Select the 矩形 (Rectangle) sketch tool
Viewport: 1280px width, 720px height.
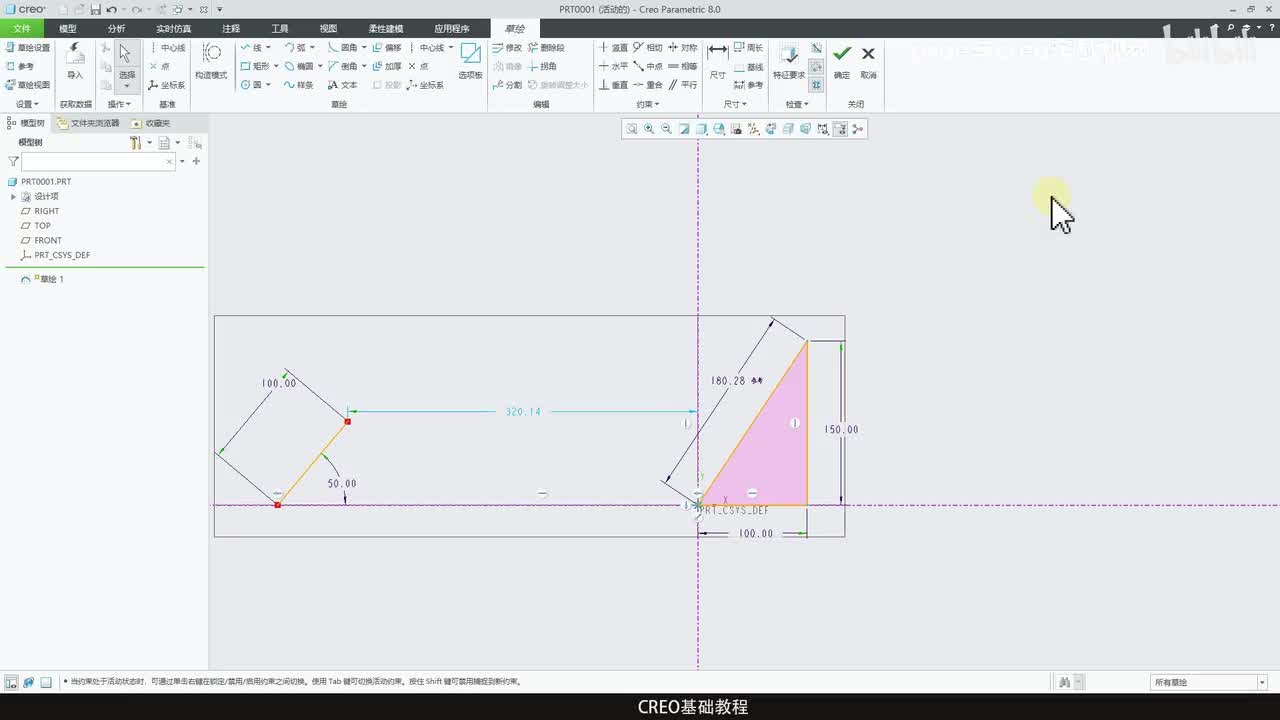point(254,66)
